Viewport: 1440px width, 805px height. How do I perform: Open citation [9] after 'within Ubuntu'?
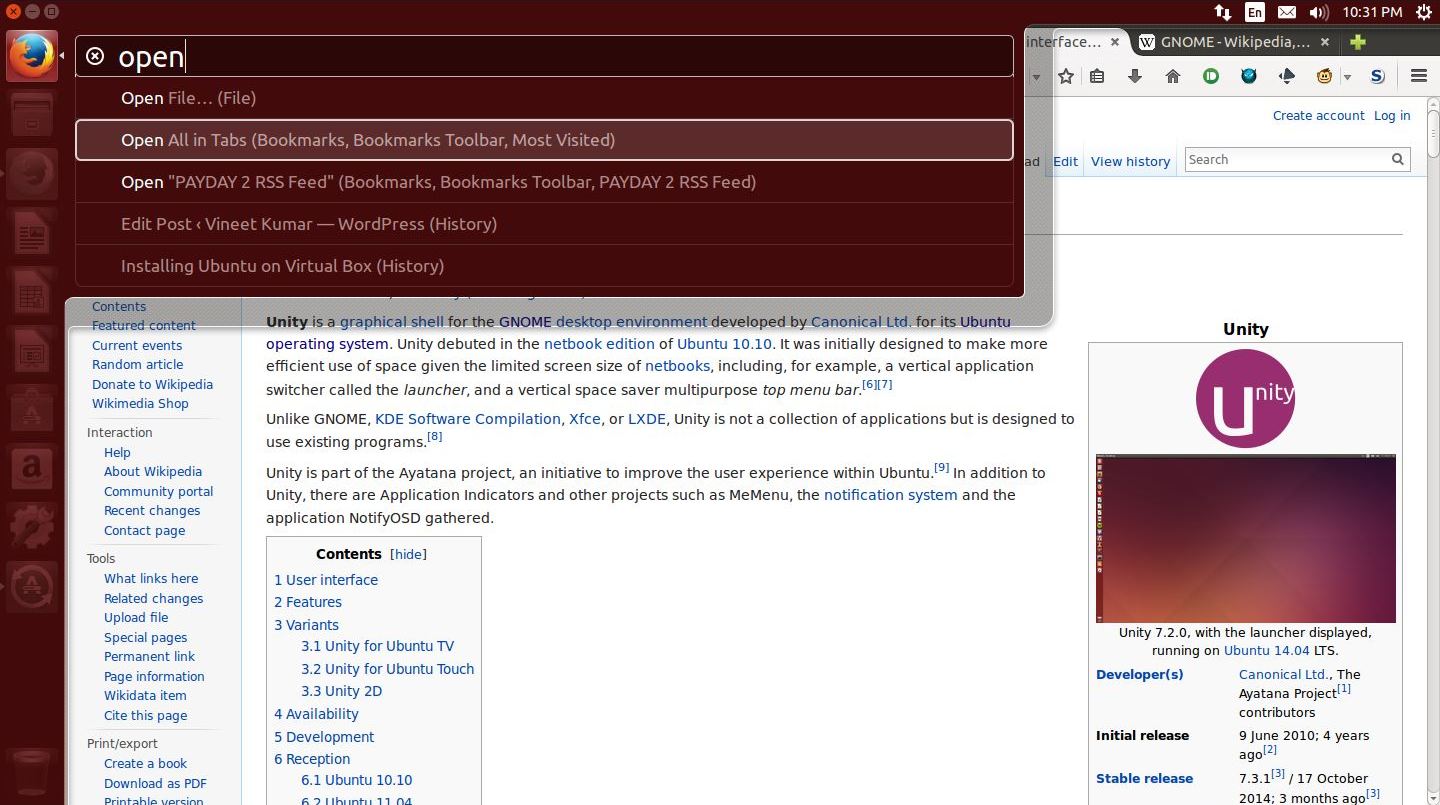pyautogui.click(x=941, y=467)
